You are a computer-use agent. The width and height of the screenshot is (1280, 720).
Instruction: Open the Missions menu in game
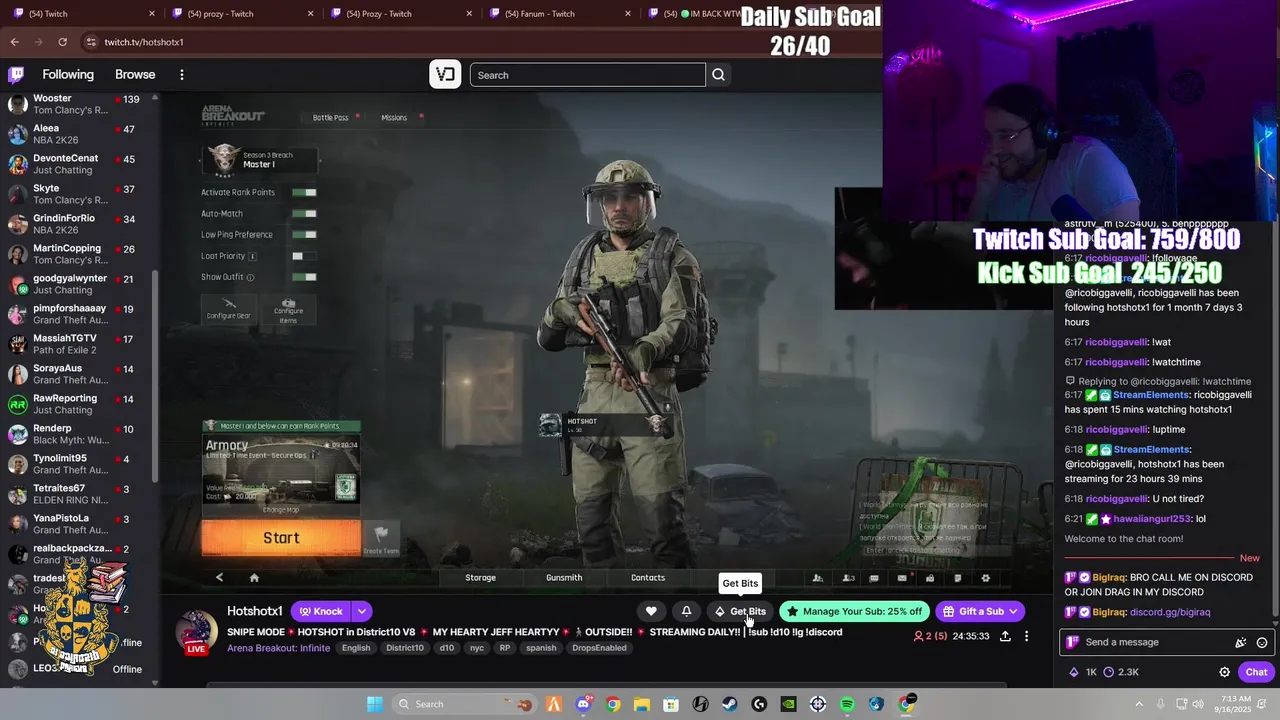tap(394, 118)
